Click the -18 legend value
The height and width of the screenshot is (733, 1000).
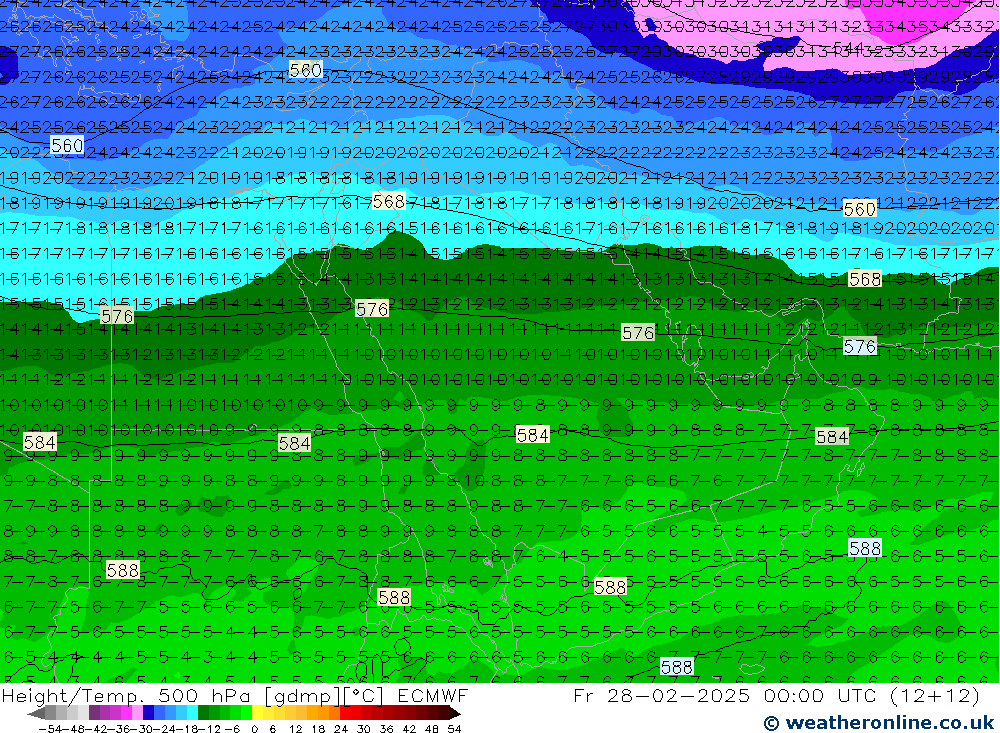click(x=187, y=729)
